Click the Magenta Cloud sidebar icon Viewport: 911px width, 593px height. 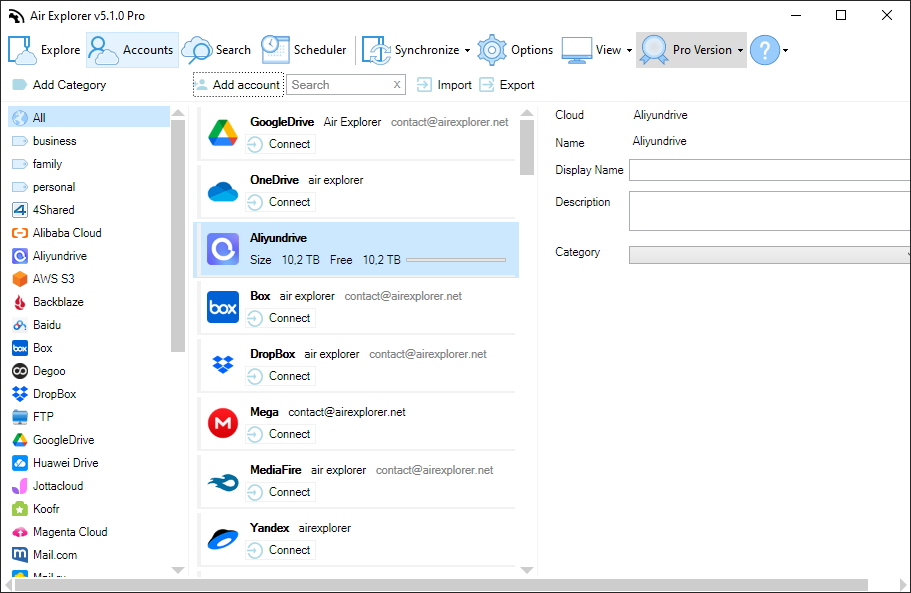point(20,532)
